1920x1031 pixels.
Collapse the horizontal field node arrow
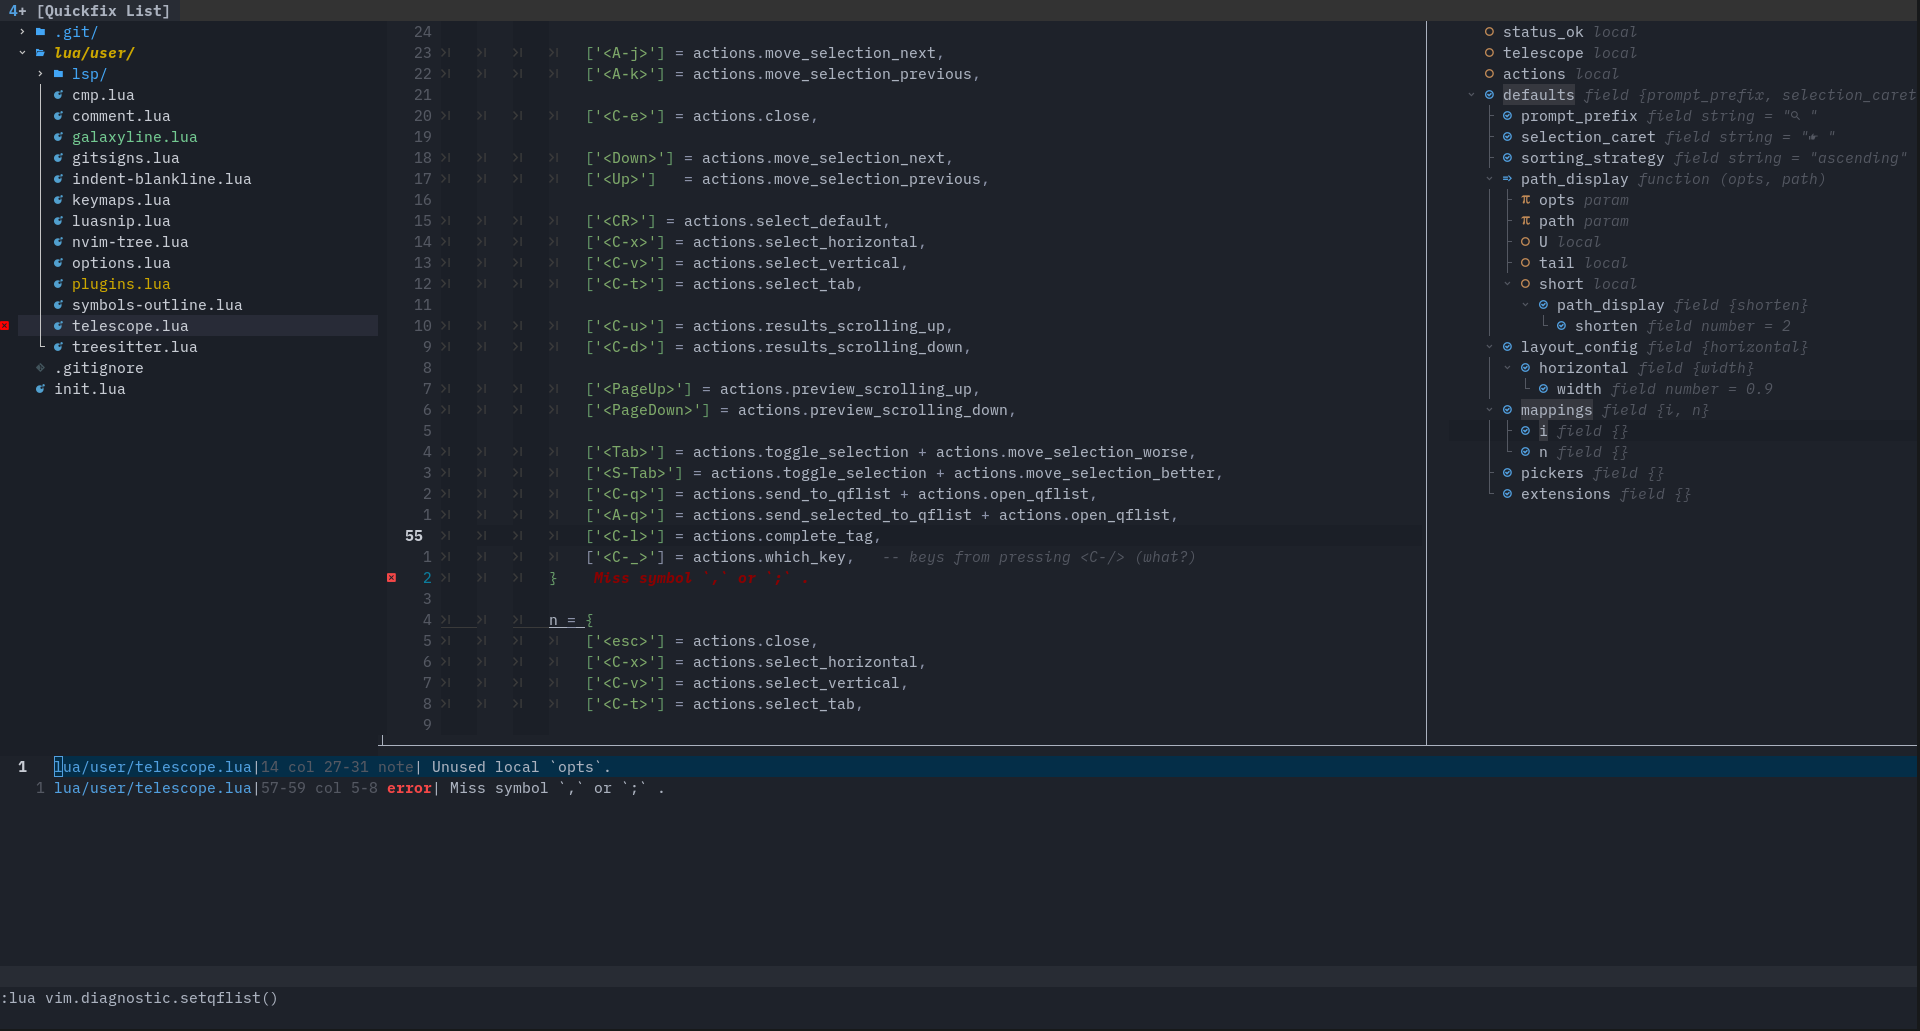click(1507, 368)
